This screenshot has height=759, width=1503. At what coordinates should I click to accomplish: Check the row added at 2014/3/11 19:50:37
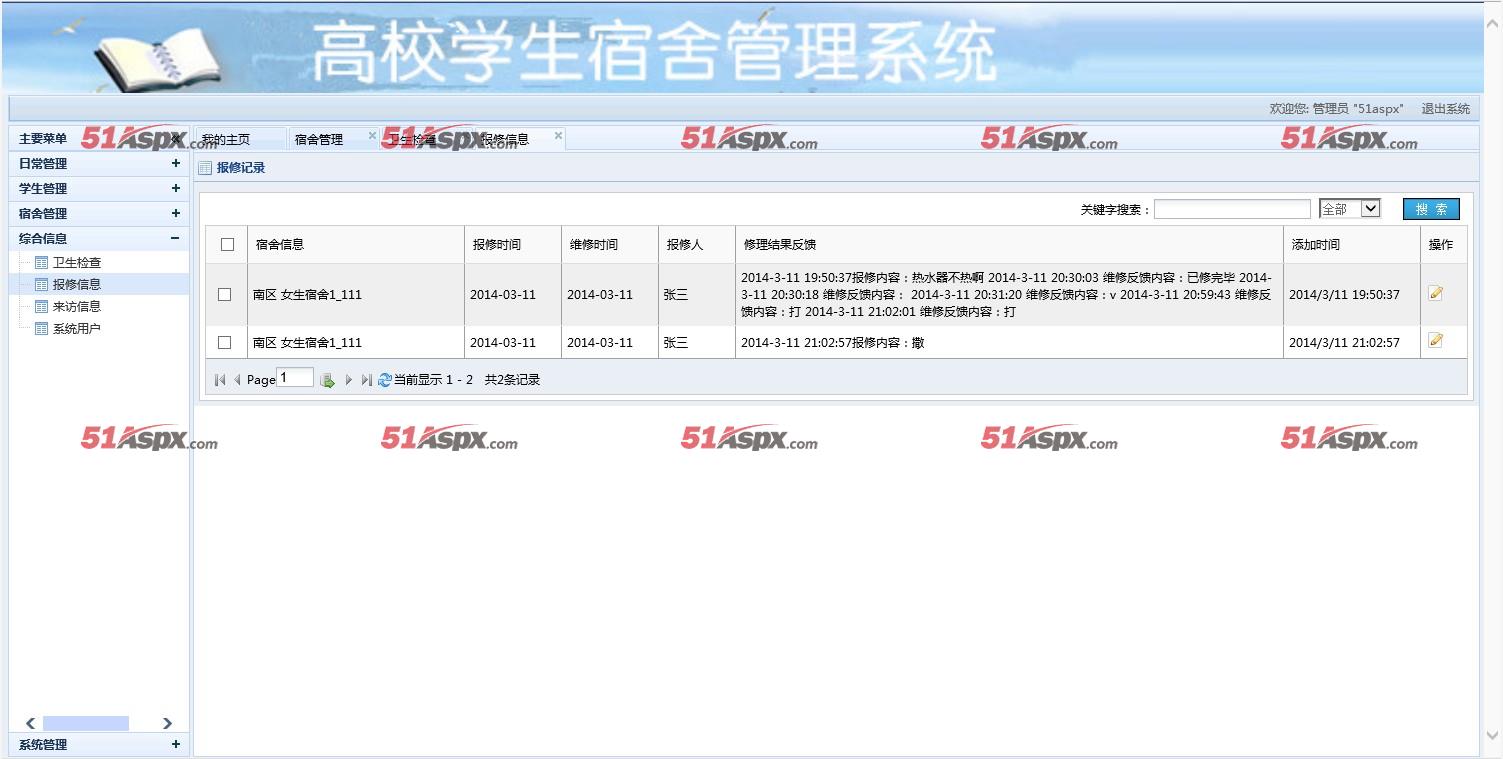click(224, 295)
